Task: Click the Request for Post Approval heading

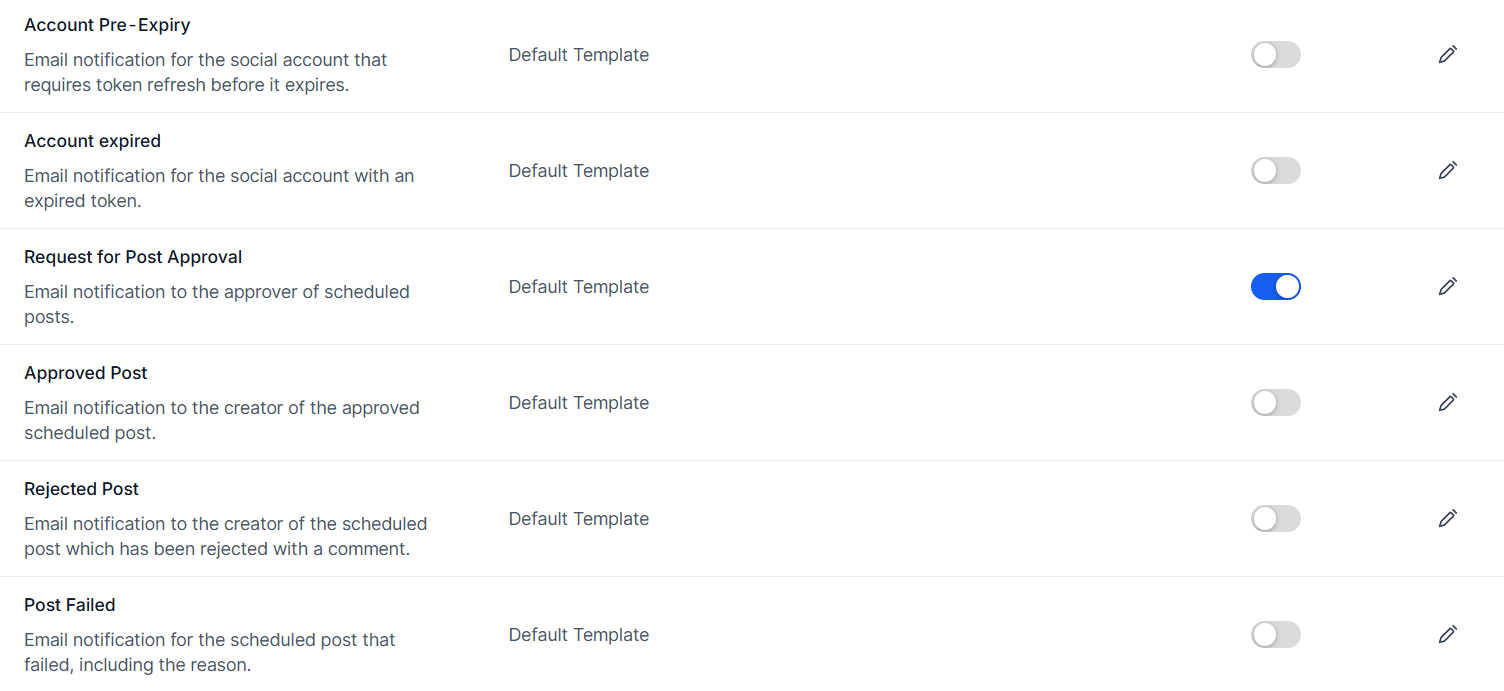Action: (133, 257)
